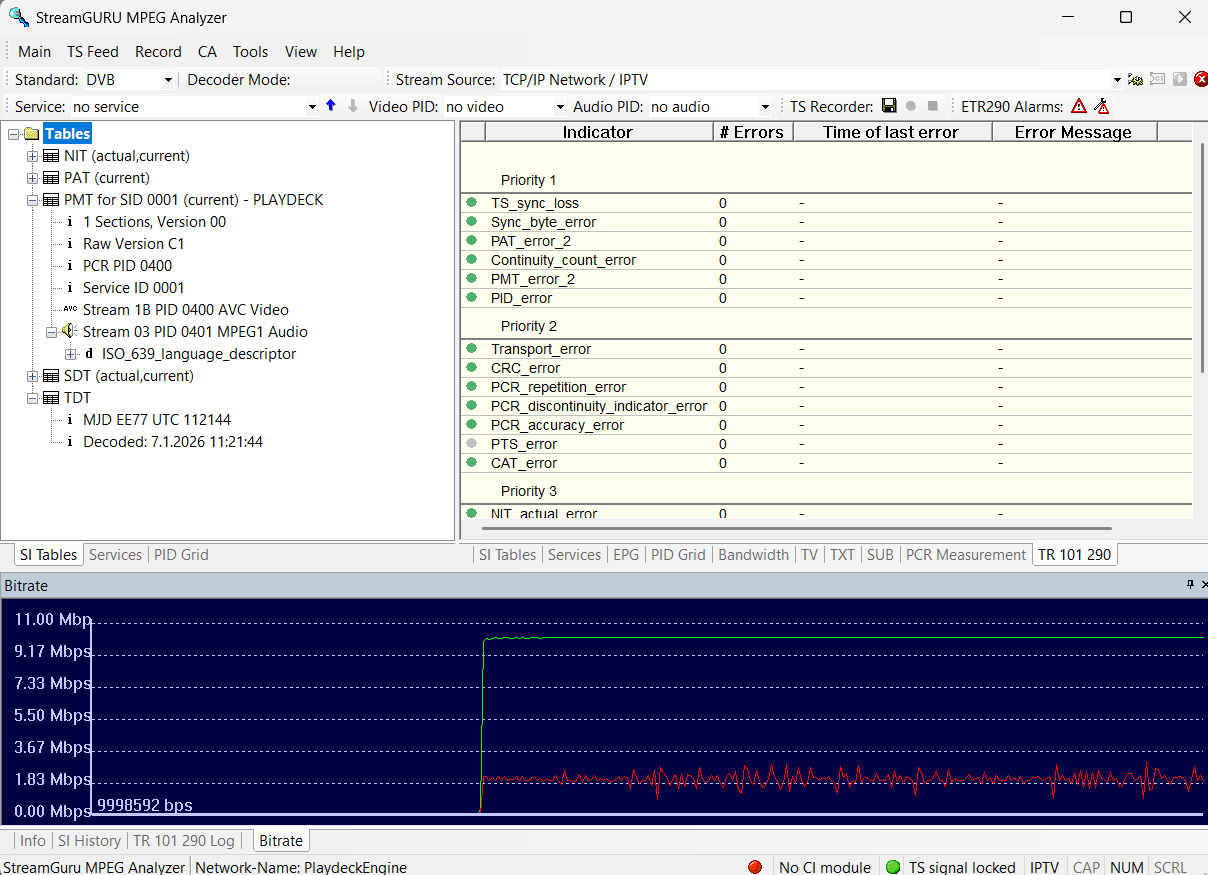
Task: Click the # Errors column header
Action: (751, 132)
